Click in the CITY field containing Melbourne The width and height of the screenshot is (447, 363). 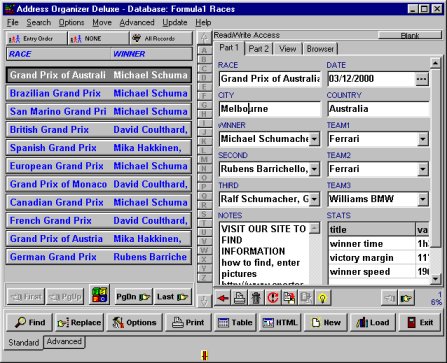[270, 109]
